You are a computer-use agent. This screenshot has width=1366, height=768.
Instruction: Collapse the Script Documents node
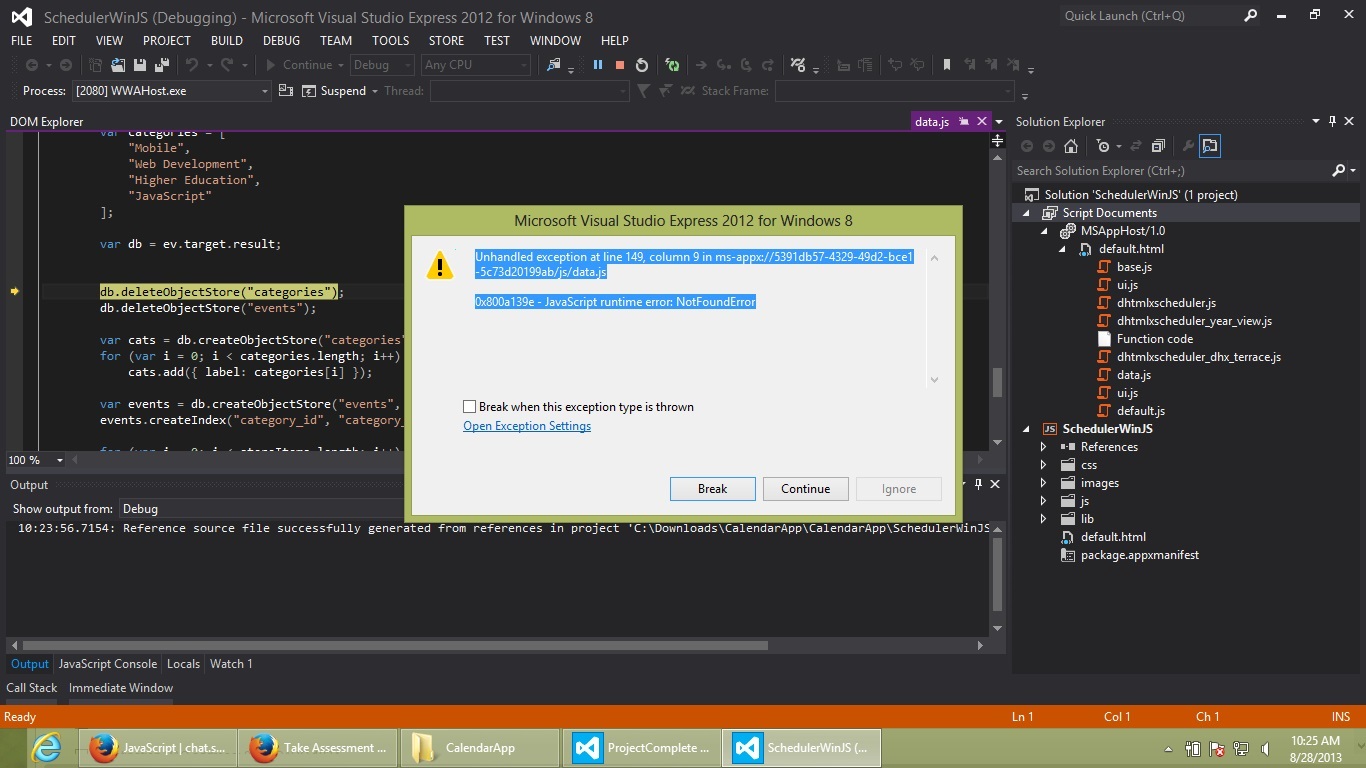tap(1026, 213)
